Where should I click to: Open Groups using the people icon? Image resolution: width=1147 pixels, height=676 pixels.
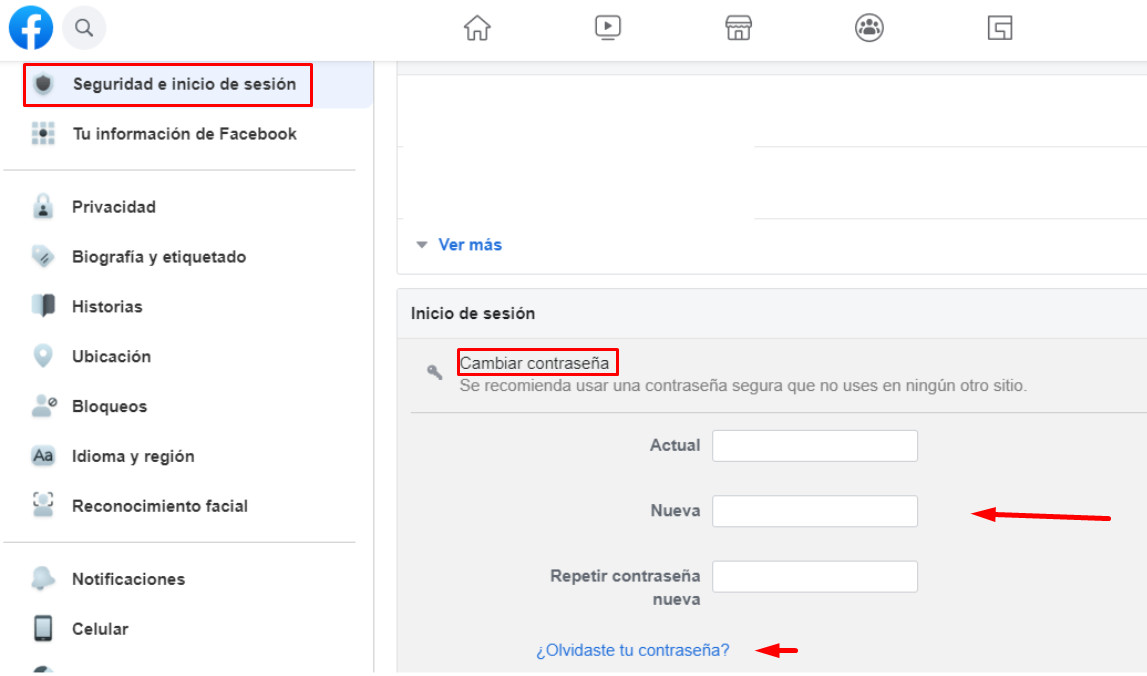(869, 29)
